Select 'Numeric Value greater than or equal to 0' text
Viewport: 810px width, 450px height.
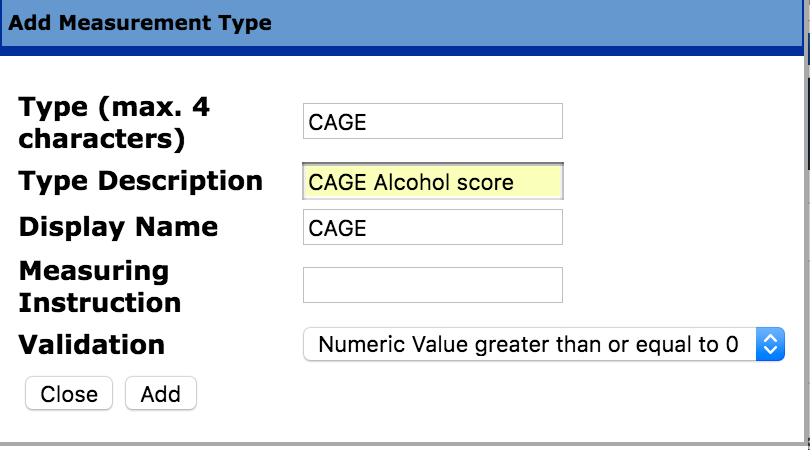point(528,345)
